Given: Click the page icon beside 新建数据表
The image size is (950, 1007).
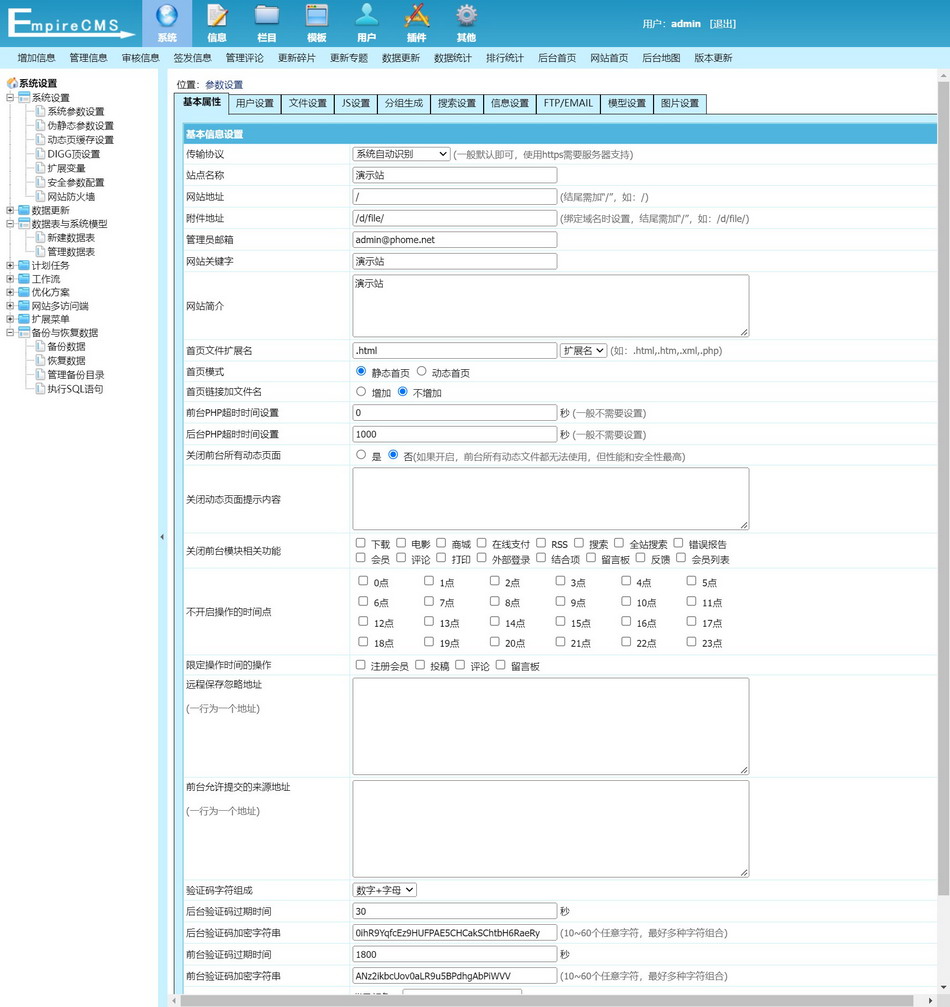Looking at the screenshot, I should [40, 238].
